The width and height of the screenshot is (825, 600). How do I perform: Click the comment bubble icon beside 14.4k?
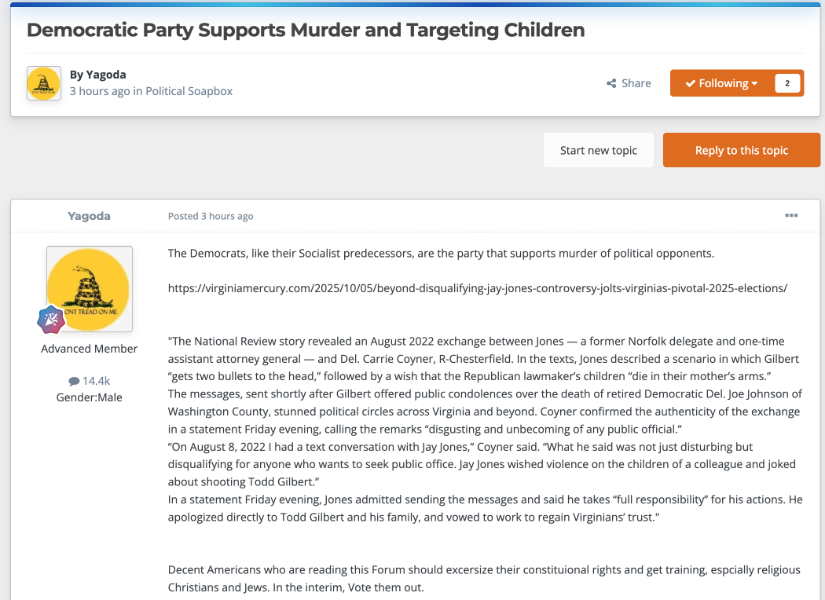pos(74,381)
